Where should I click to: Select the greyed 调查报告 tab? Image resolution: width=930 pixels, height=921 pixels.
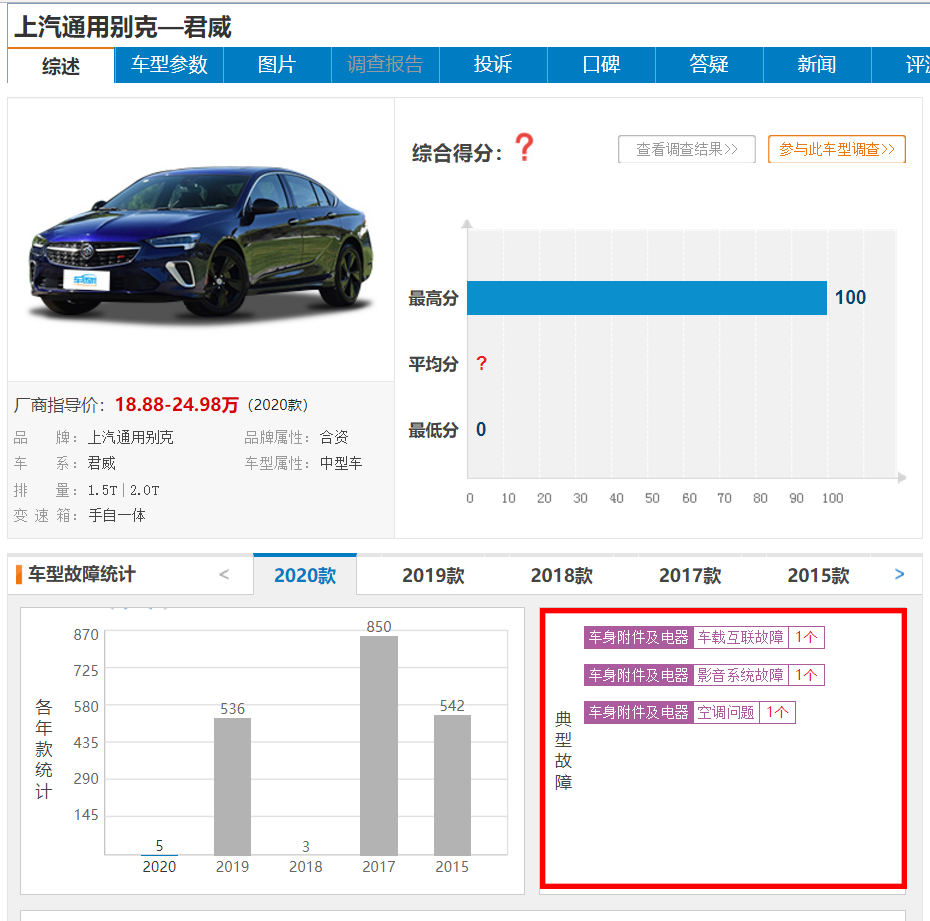[385, 65]
